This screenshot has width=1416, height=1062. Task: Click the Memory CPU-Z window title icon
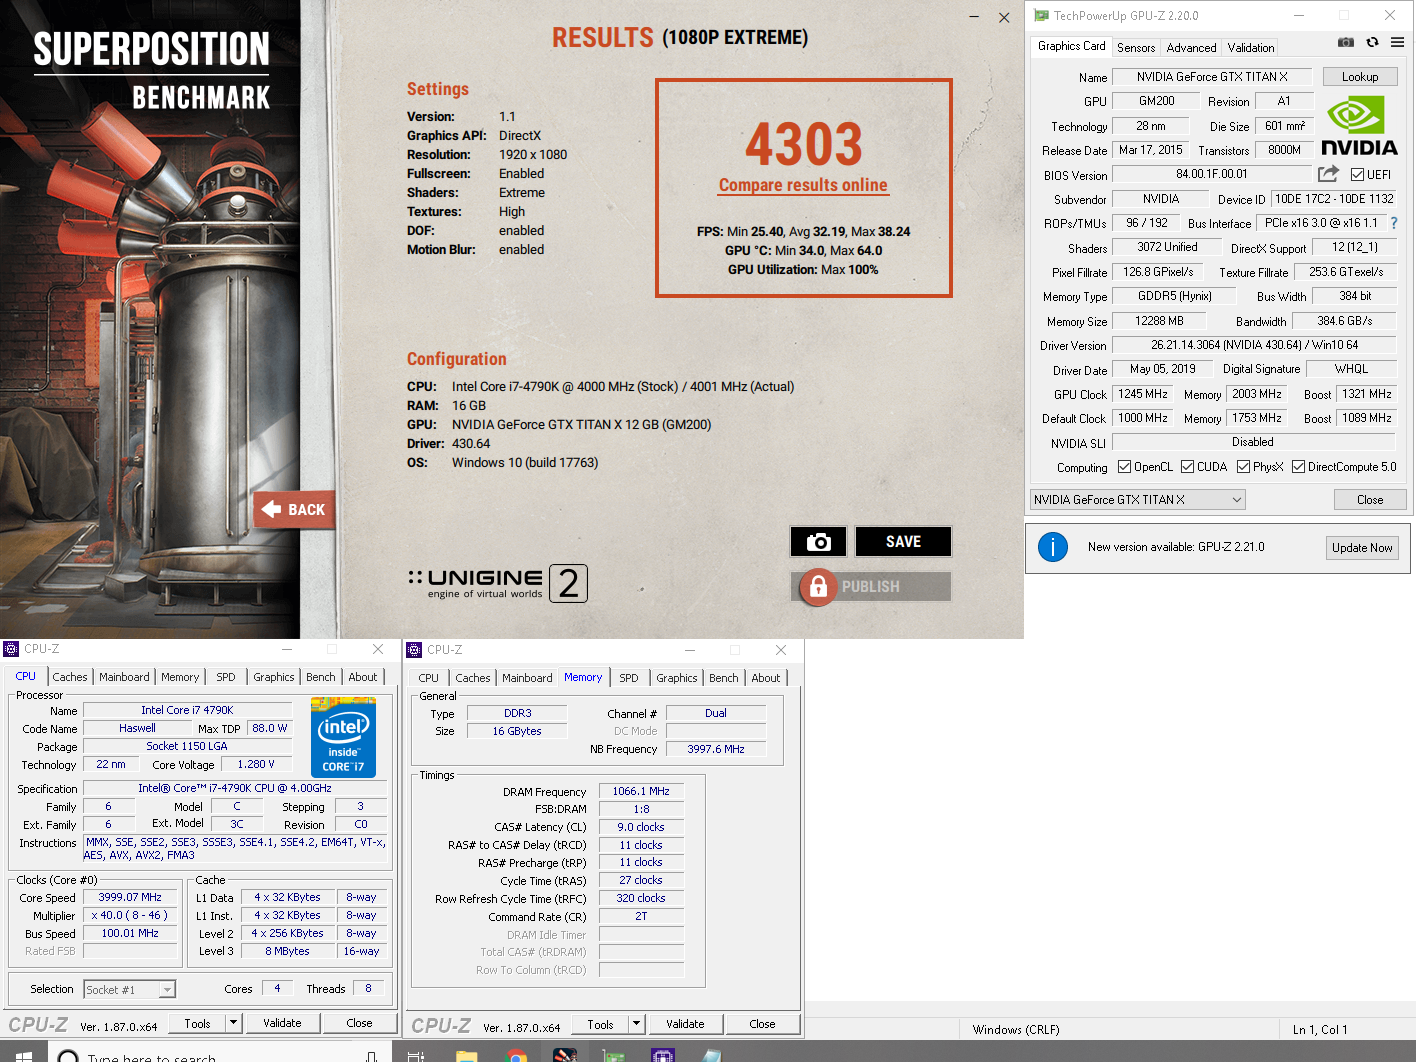[414, 650]
